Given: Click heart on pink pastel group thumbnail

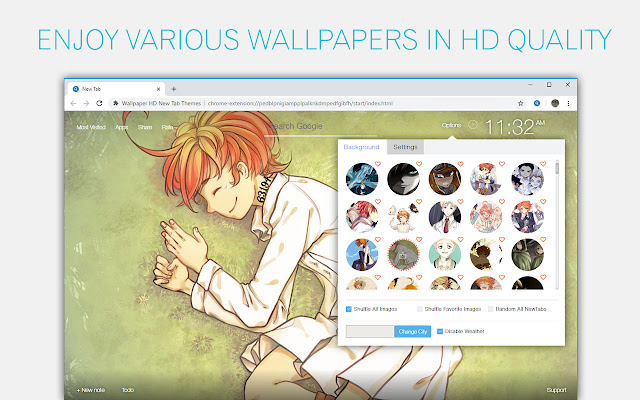Looking at the screenshot, I should [502, 202].
